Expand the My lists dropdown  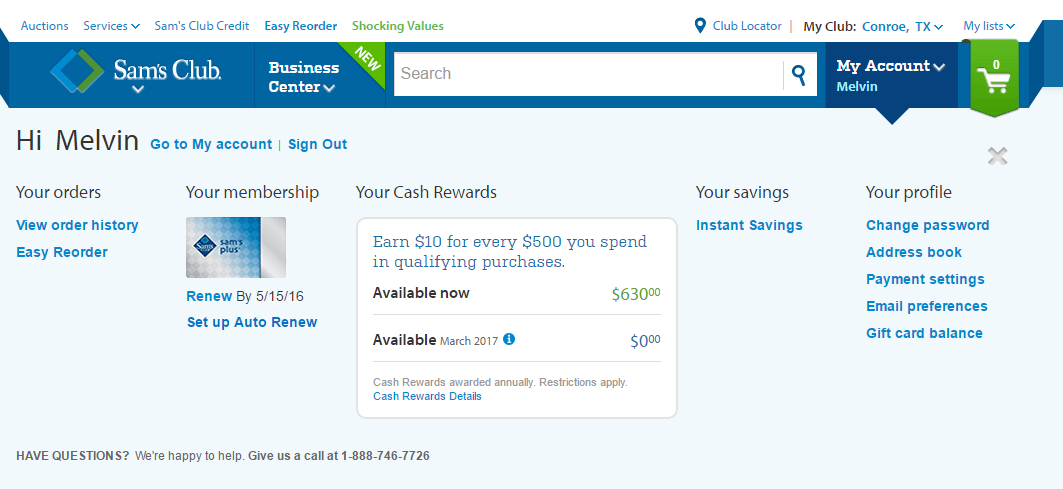point(989,26)
